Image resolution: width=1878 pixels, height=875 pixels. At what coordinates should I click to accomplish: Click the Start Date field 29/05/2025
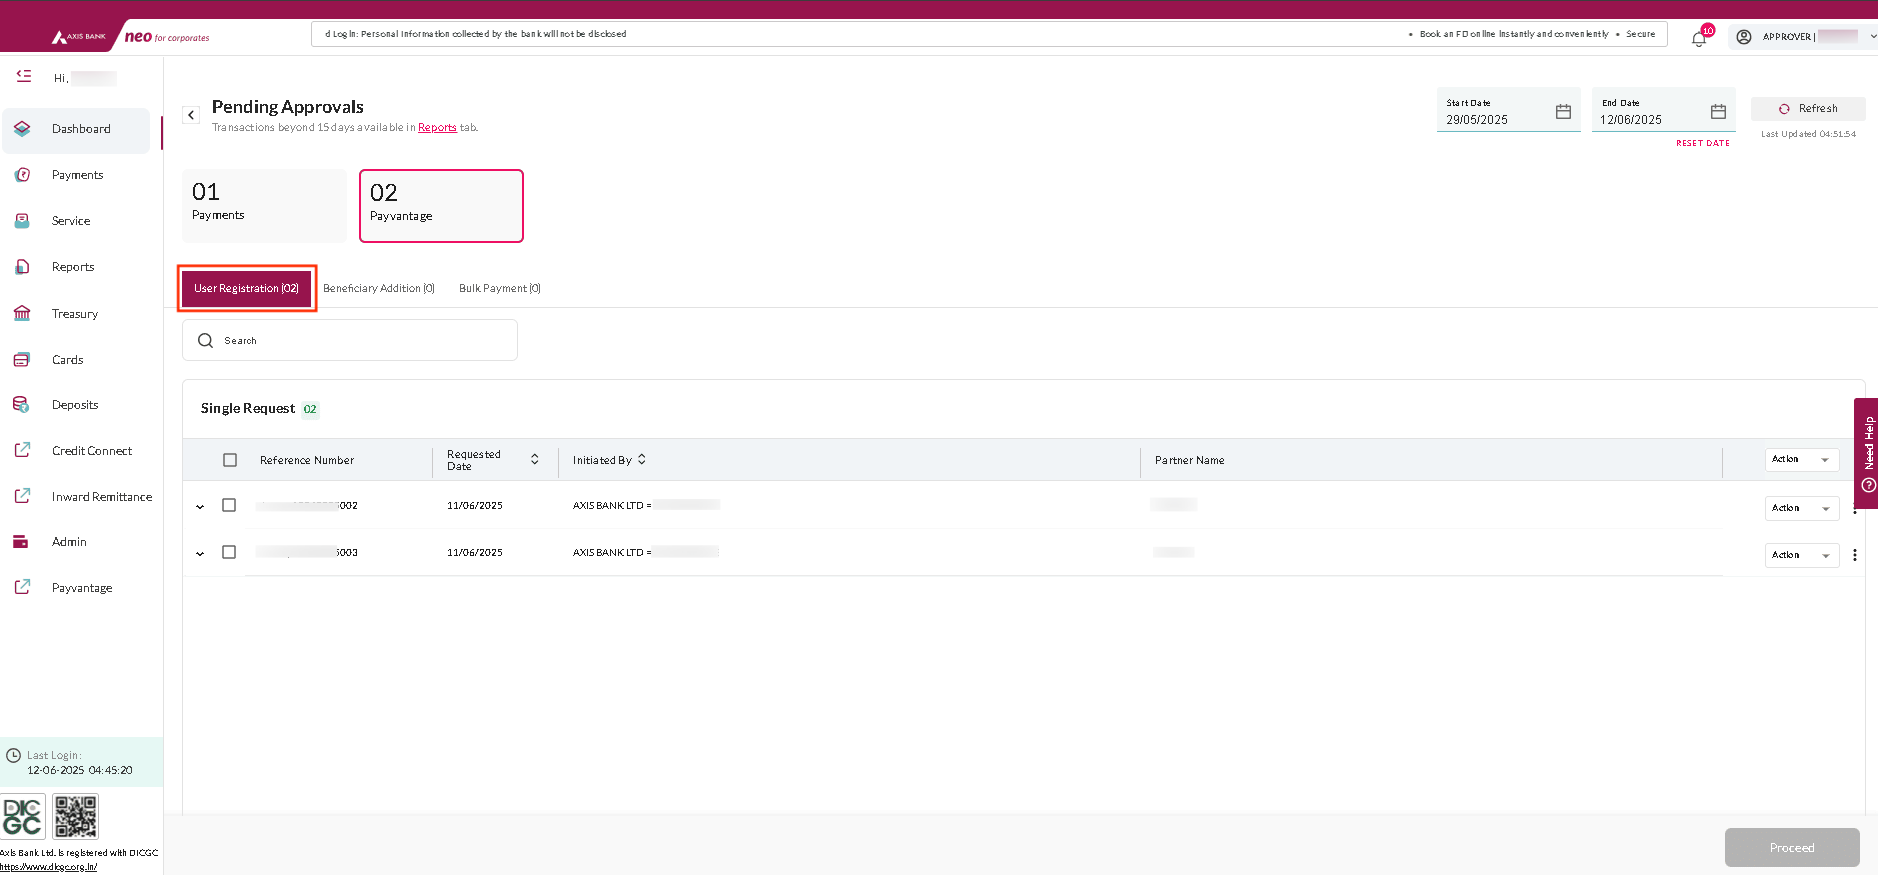pyautogui.click(x=1508, y=111)
